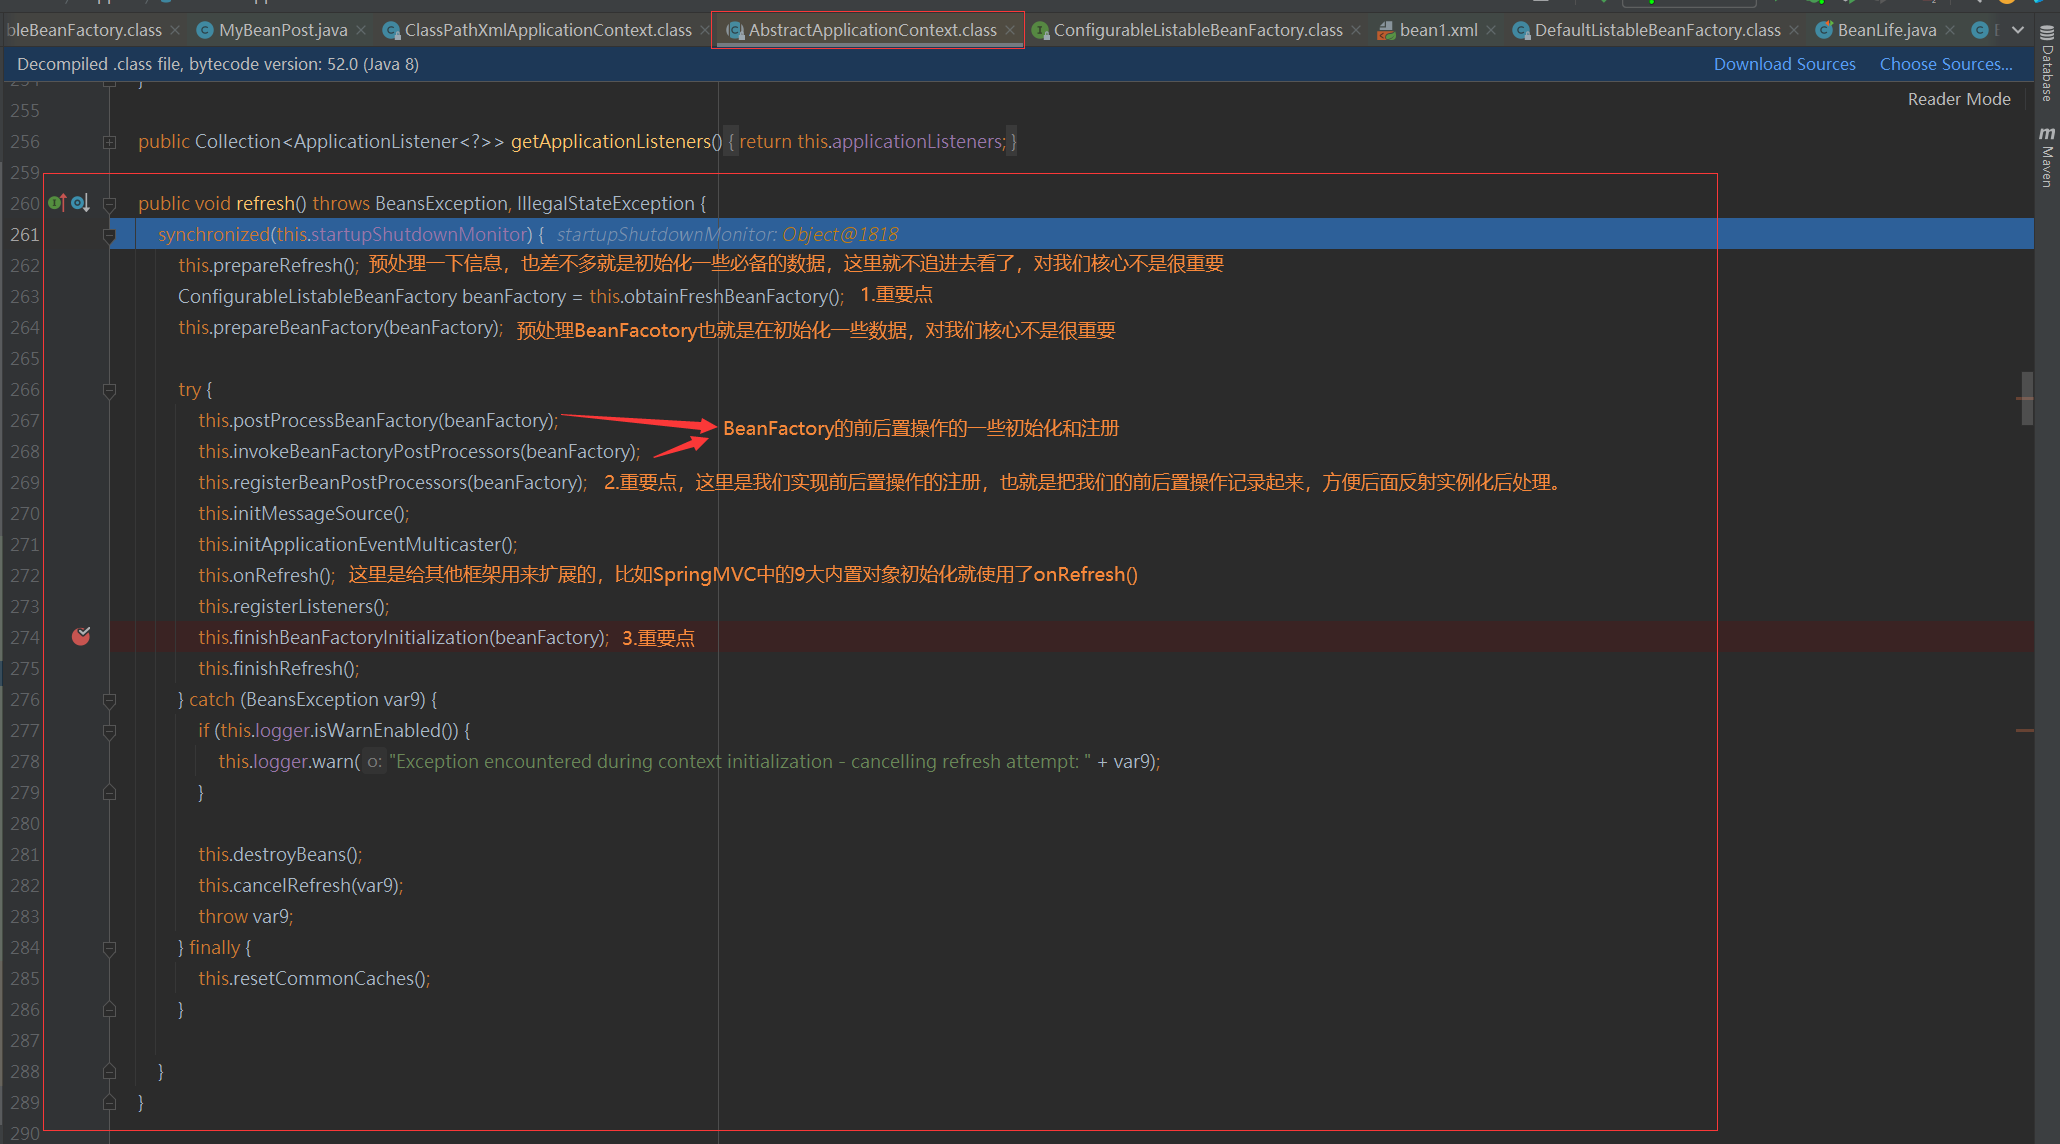Close the BeanLife.java tab
The height and width of the screenshot is (1144, 2060).
(1950, 30)
